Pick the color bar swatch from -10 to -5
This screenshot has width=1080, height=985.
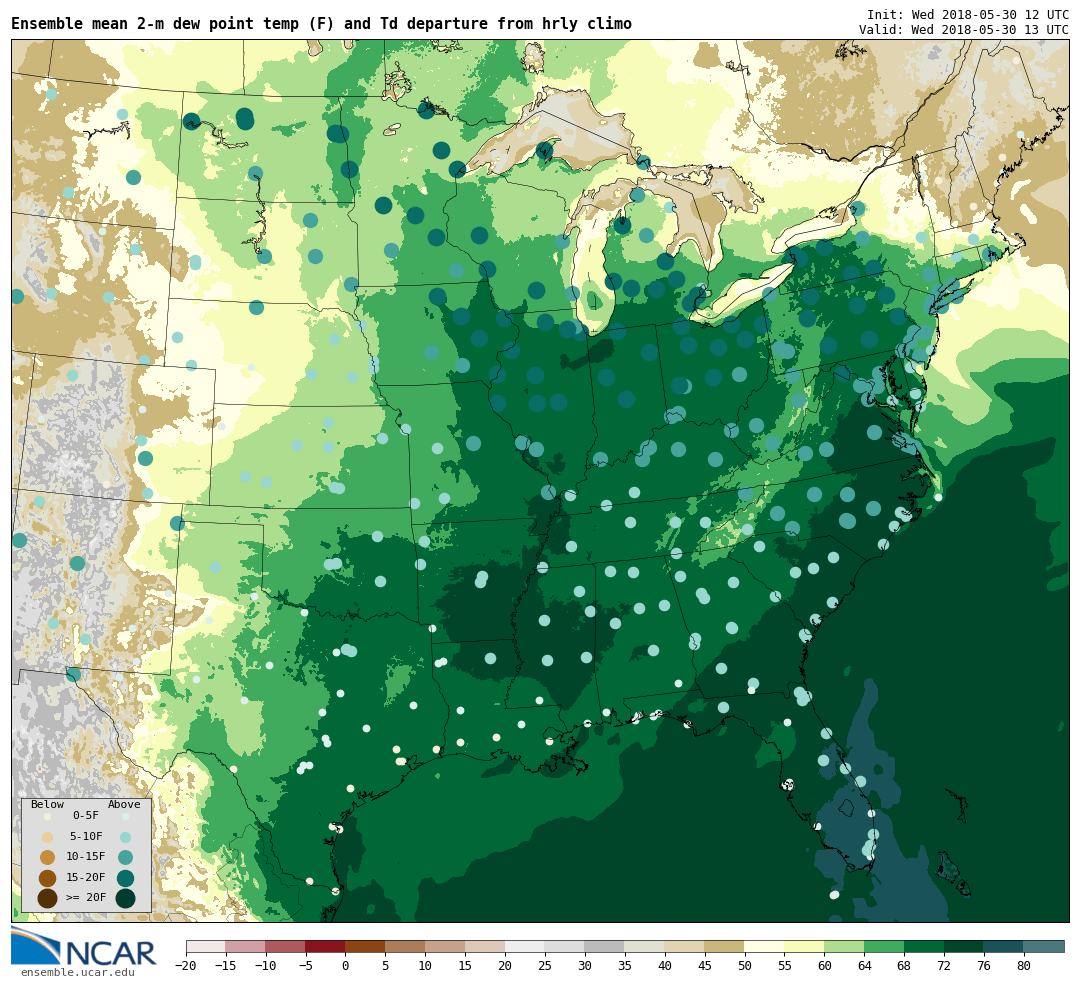286,946
